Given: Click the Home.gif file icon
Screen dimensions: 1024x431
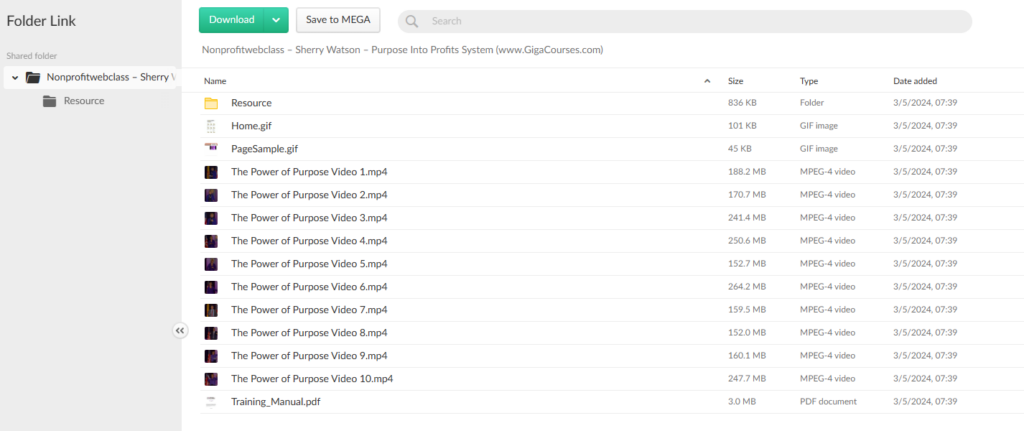Looking at the screenshot, I should coord(211,126).
